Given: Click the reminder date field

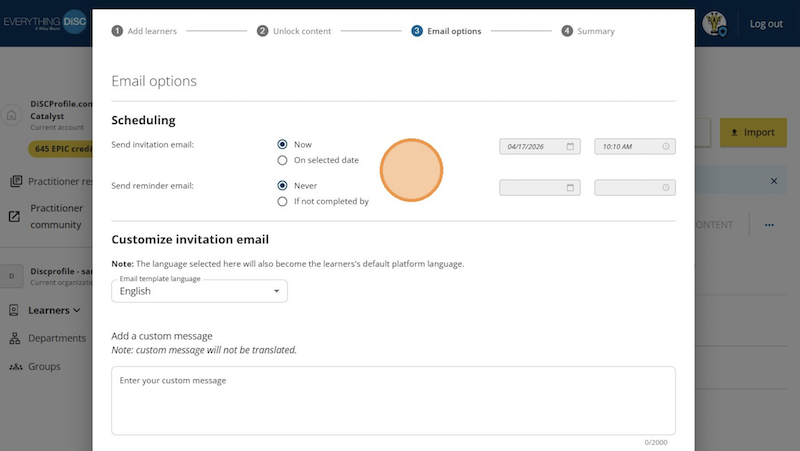Looking at the screenshot, I should point(540,188).
